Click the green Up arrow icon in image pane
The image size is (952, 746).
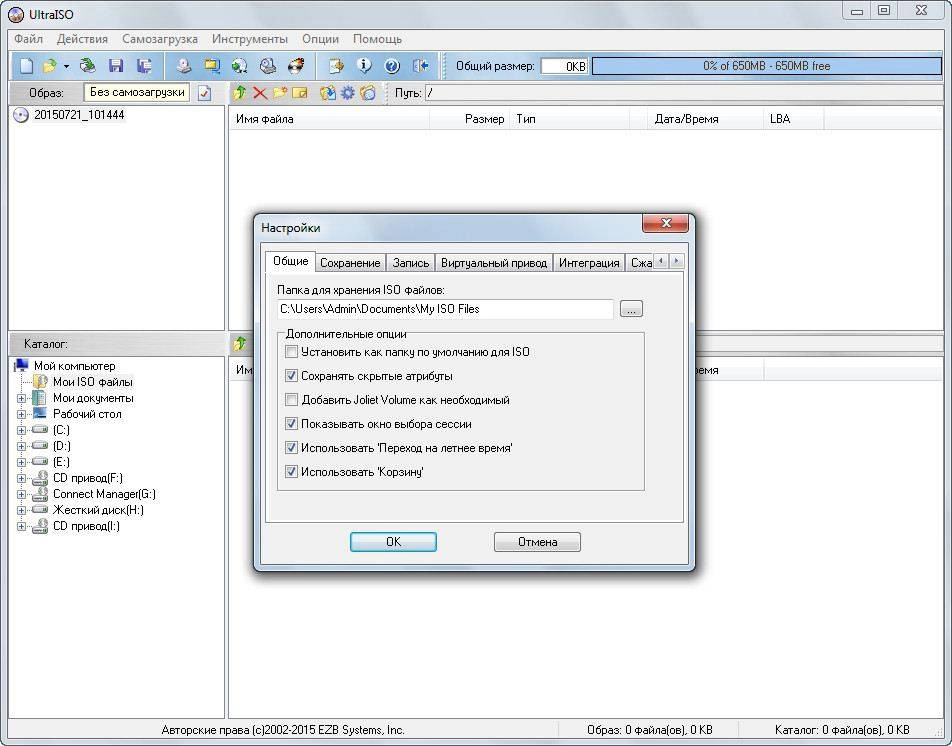click(240, 93)
